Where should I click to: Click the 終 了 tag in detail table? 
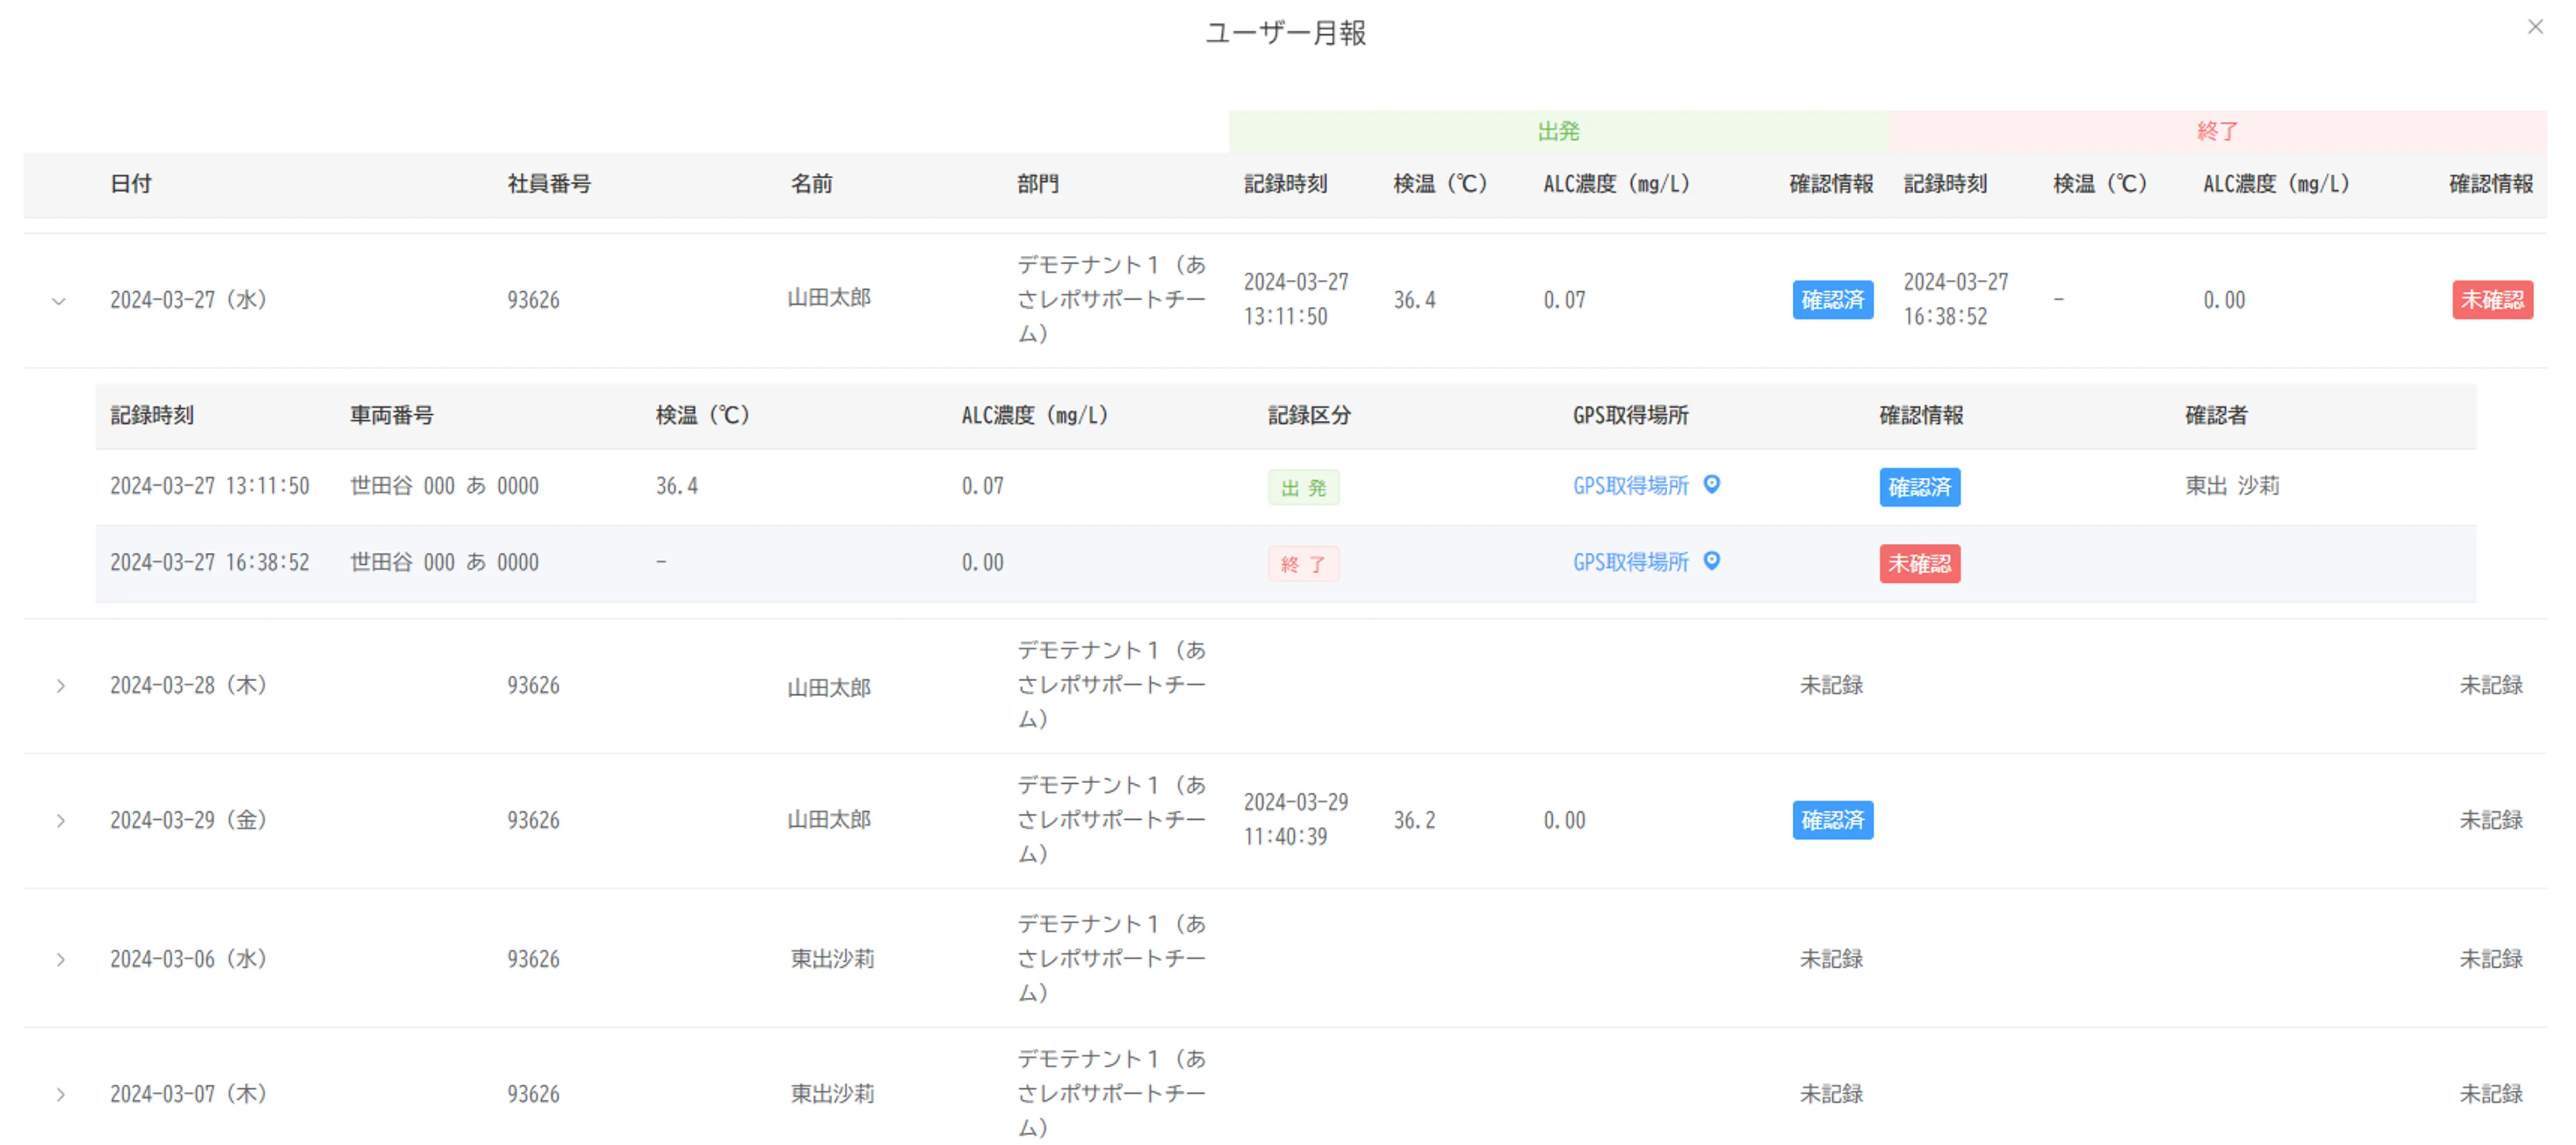tap(1303, 565)
